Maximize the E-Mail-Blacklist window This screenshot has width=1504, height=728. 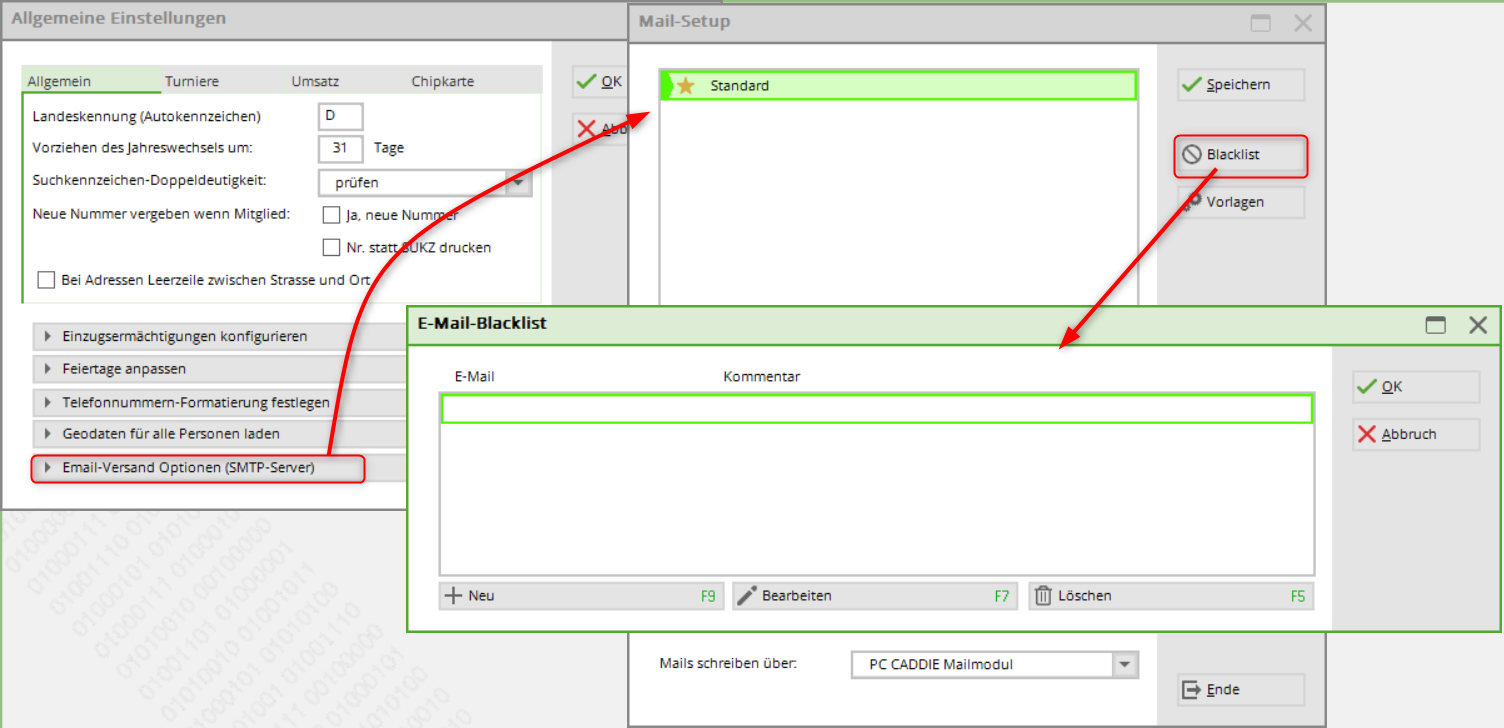(x=1436, y=324)
